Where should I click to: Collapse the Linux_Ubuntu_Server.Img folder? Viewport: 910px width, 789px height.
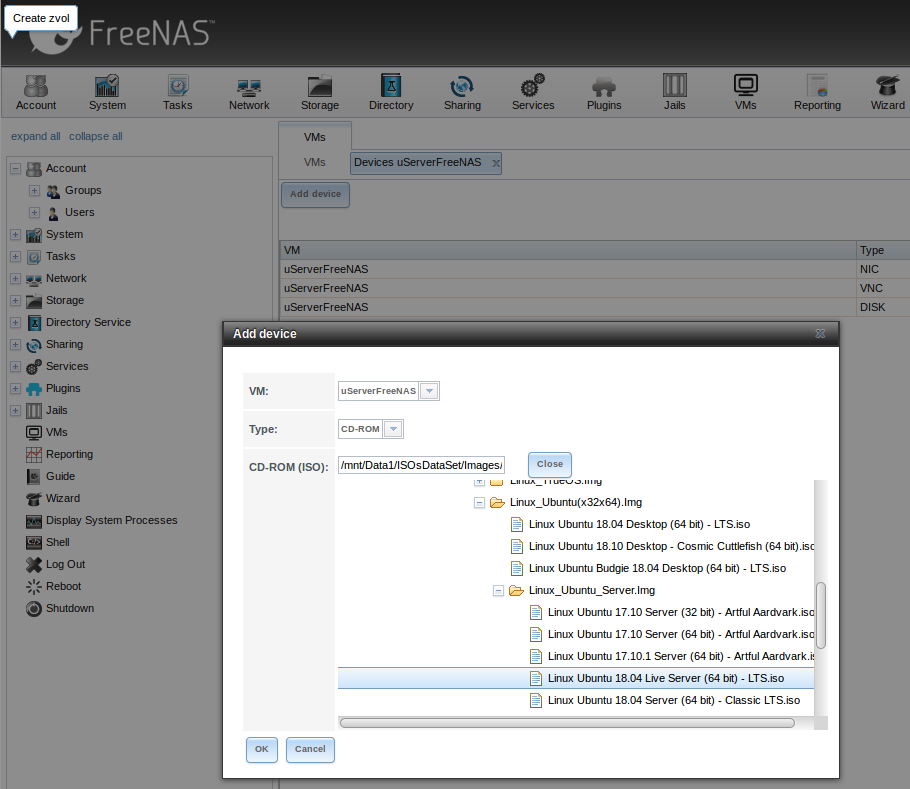(x=498, y=591)
